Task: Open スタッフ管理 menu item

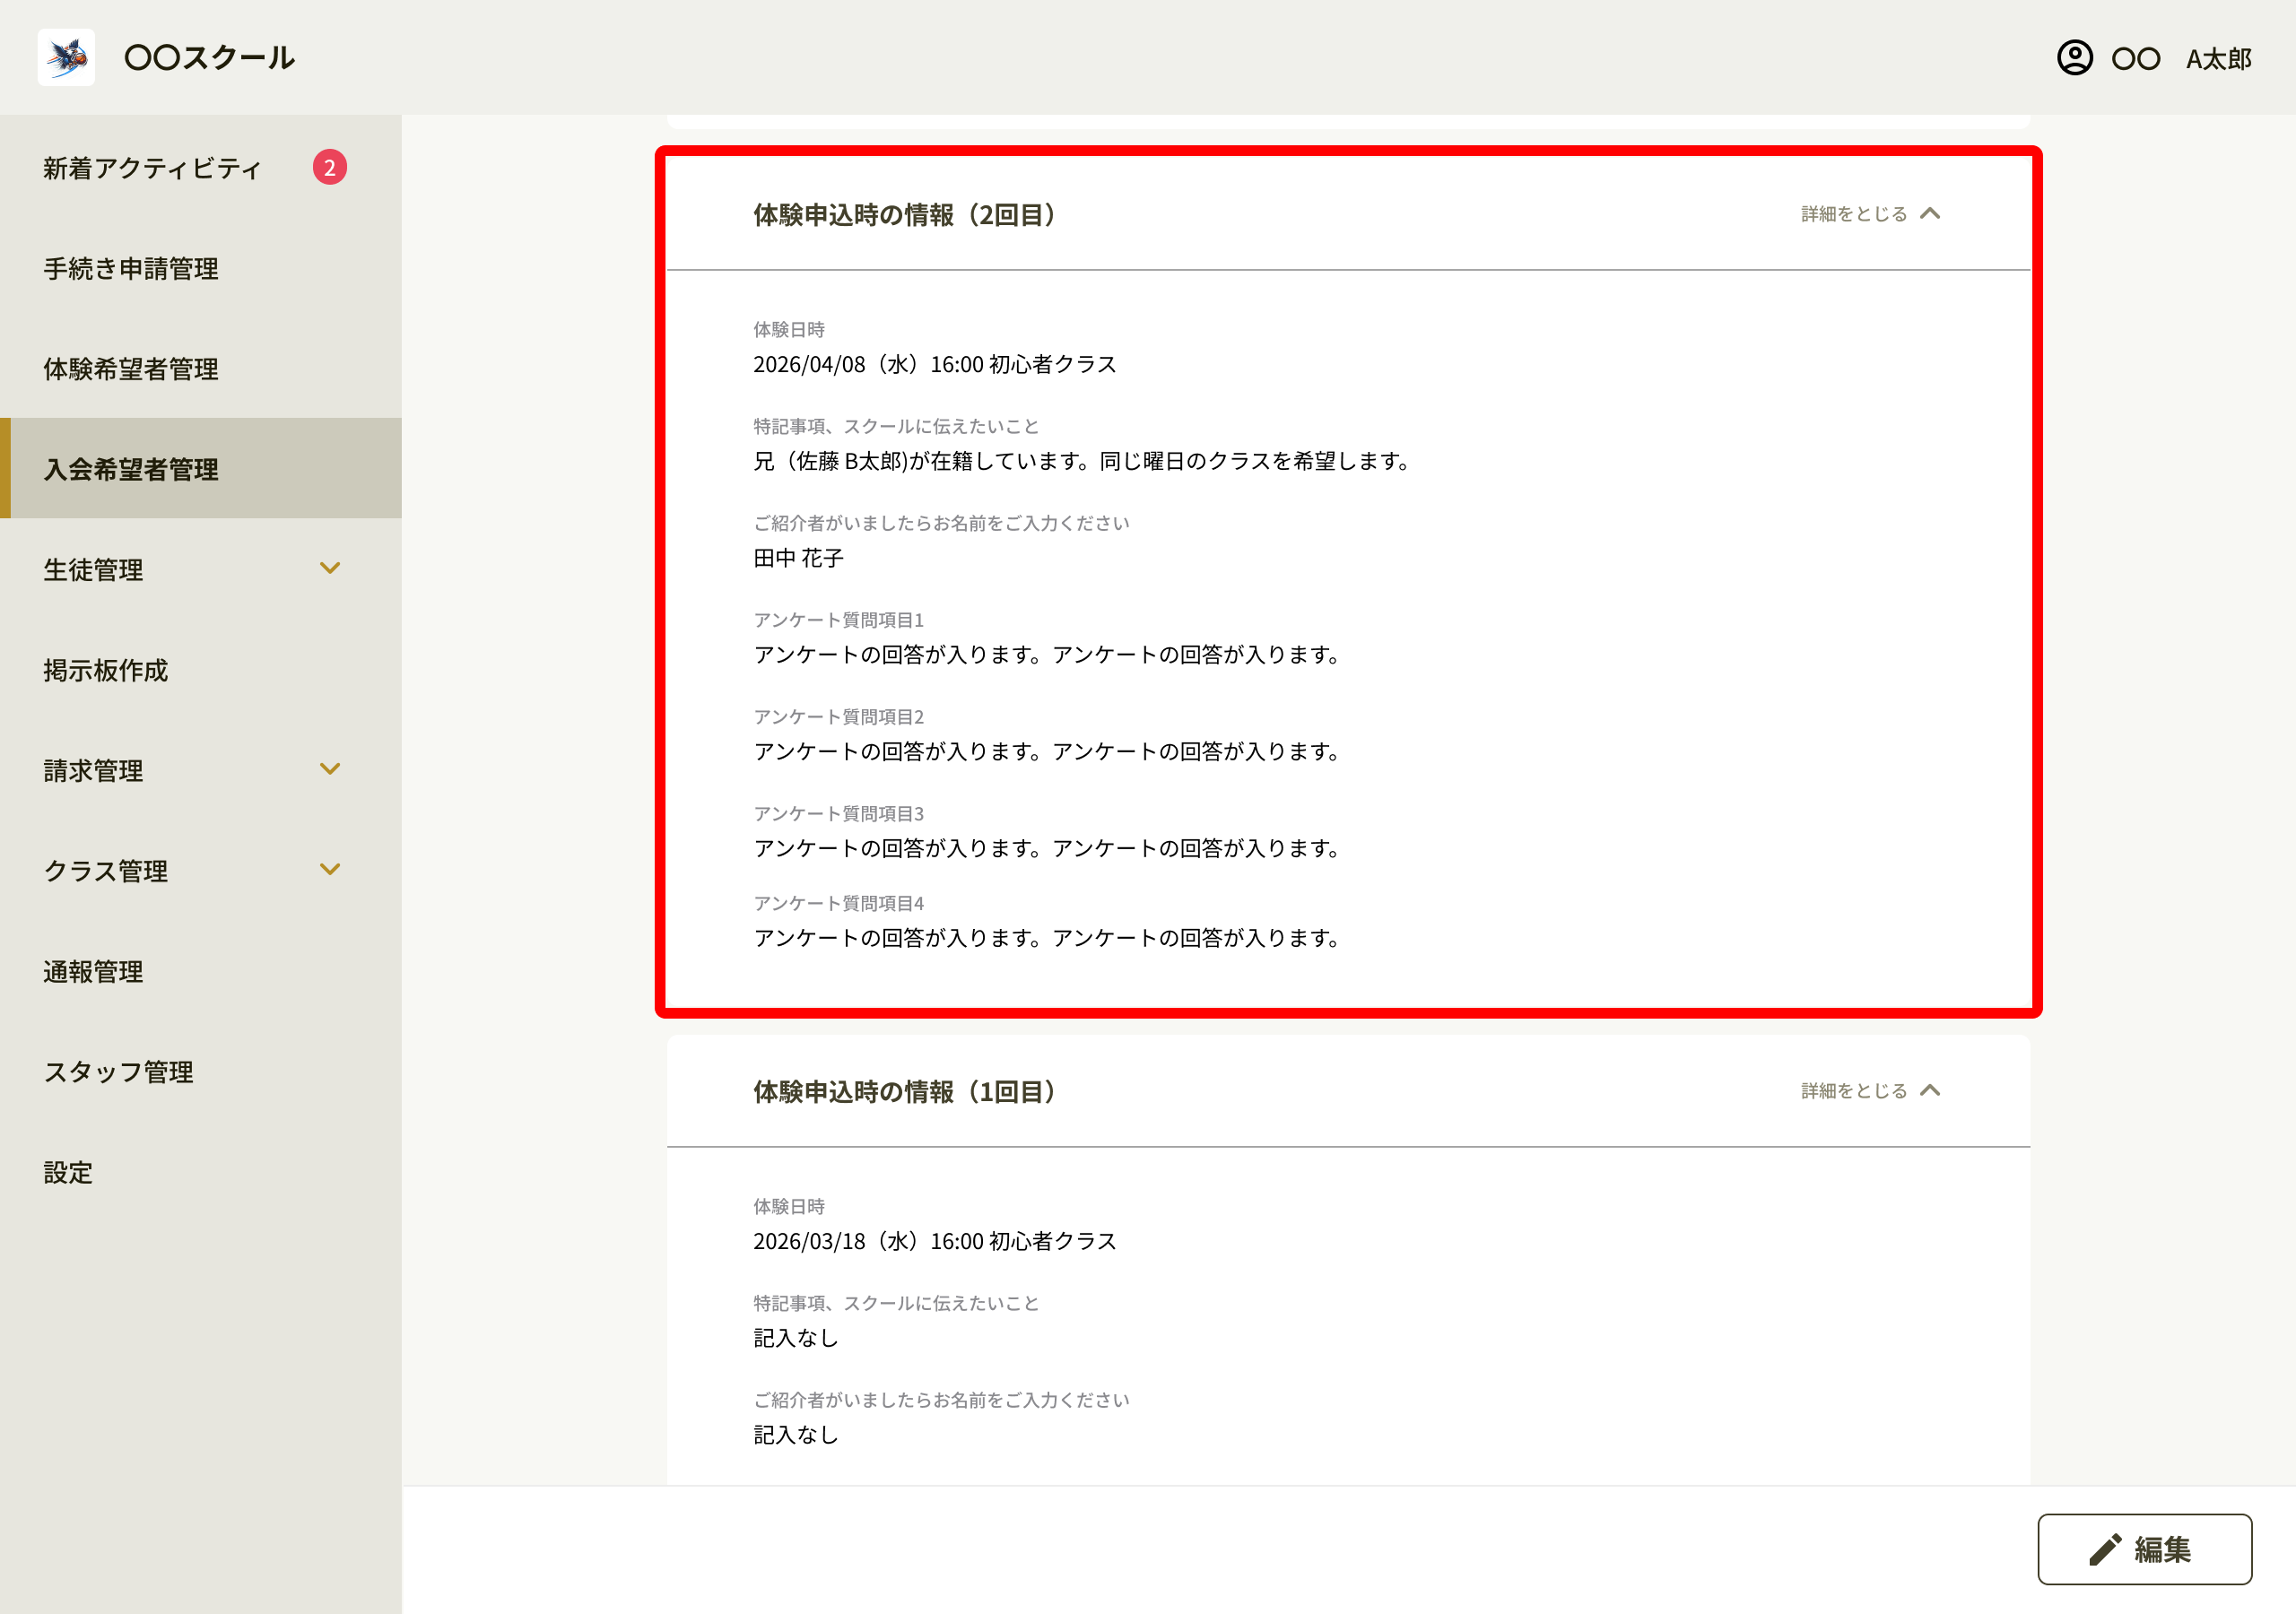Action: coord(200,1072)
